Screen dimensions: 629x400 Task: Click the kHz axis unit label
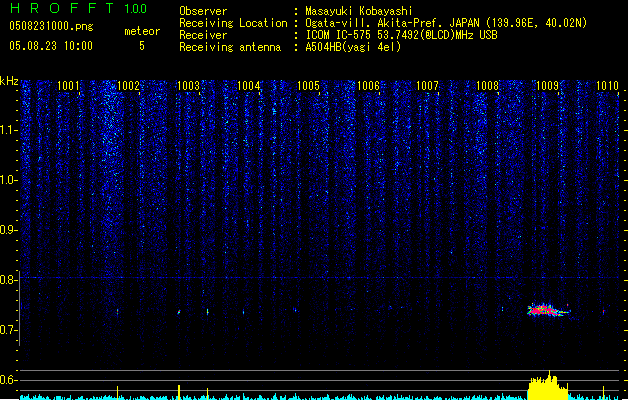click(9, 81)
